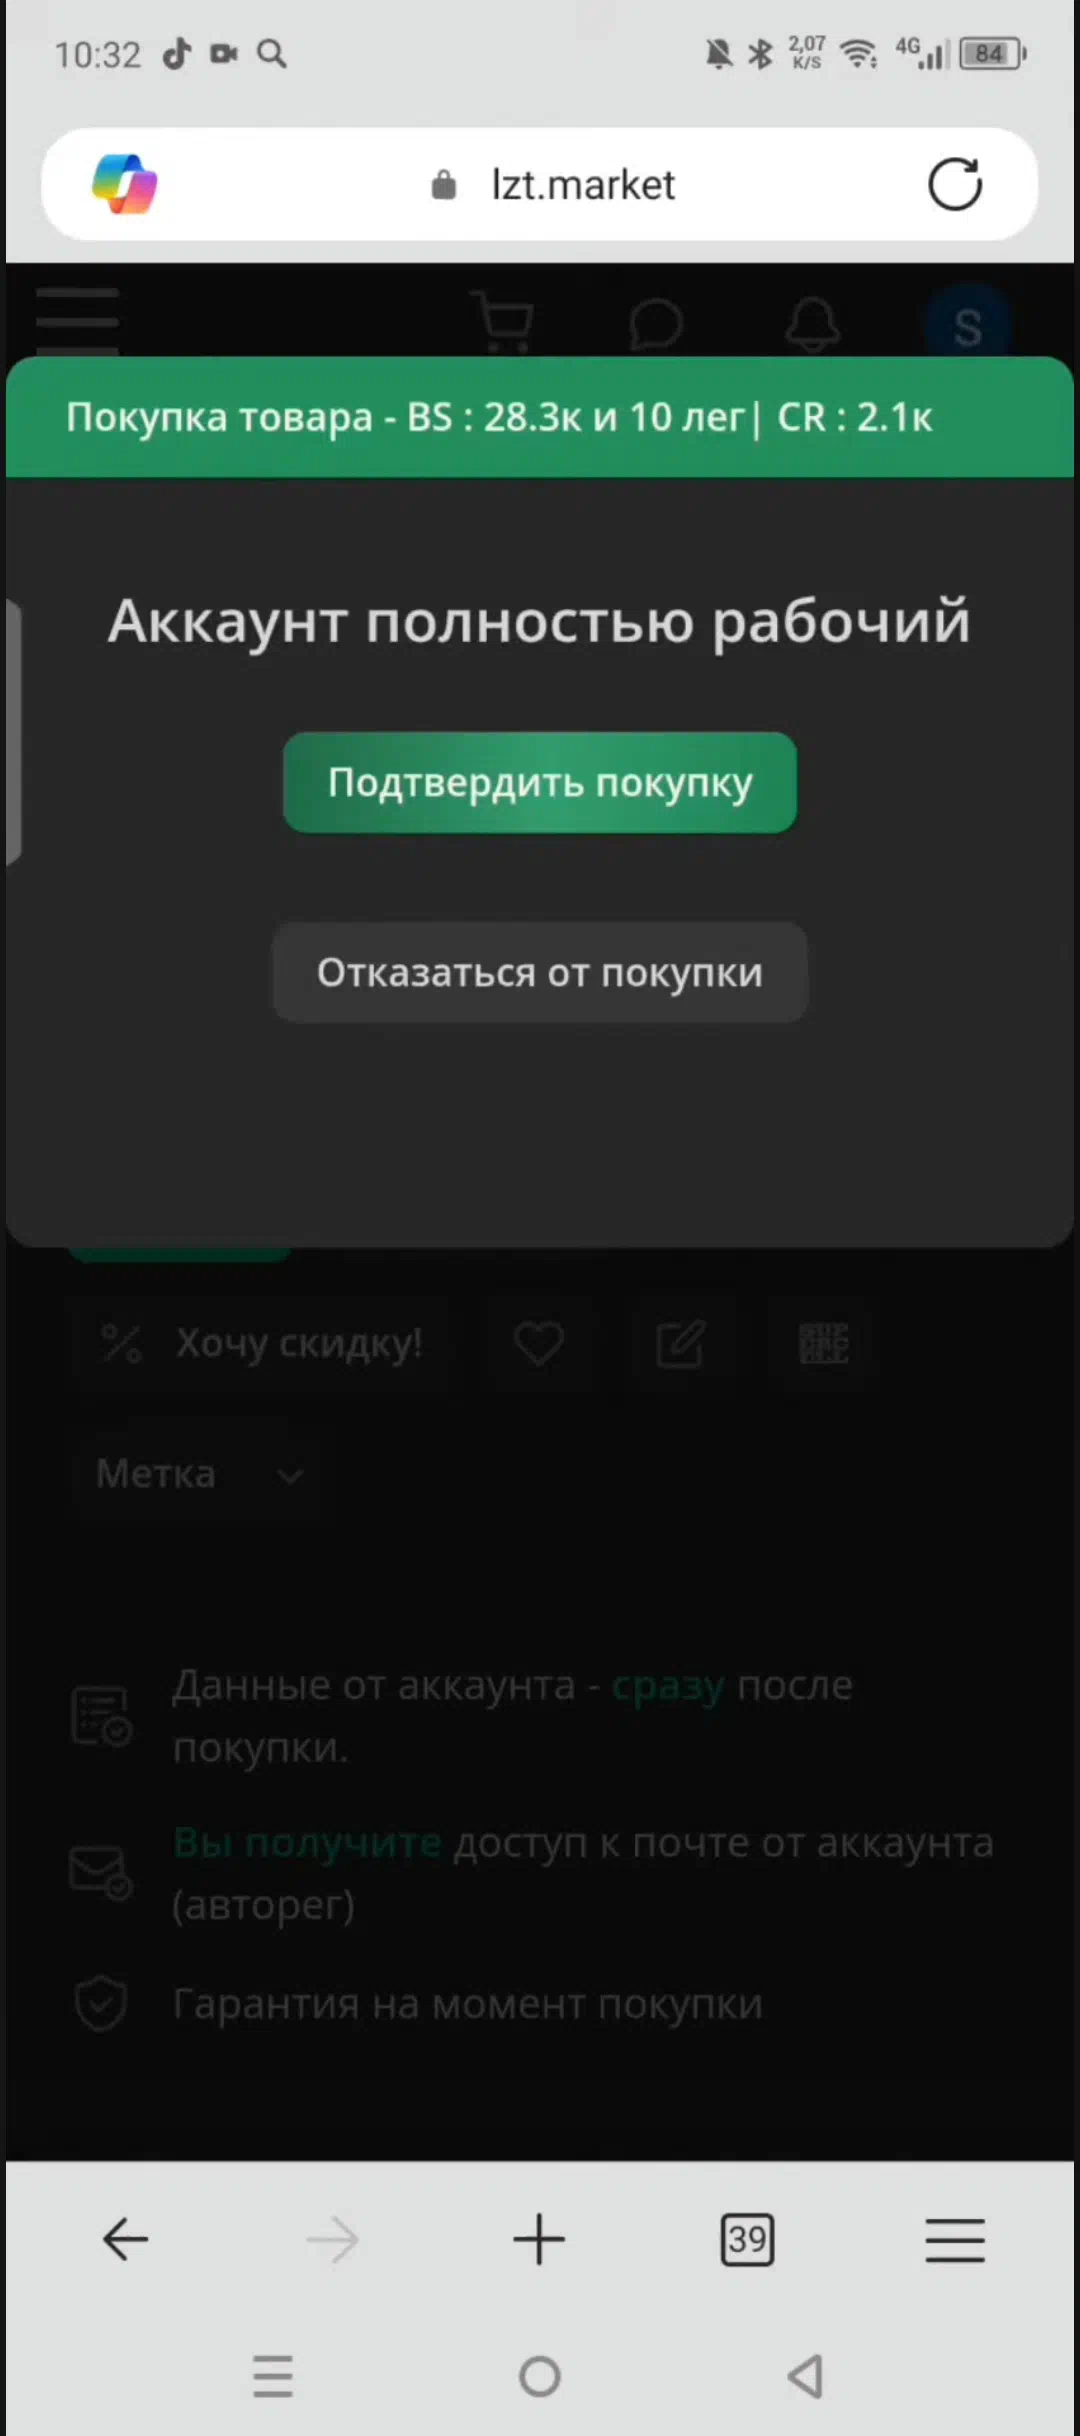Open notifications bell icon

tap(812, 324)
